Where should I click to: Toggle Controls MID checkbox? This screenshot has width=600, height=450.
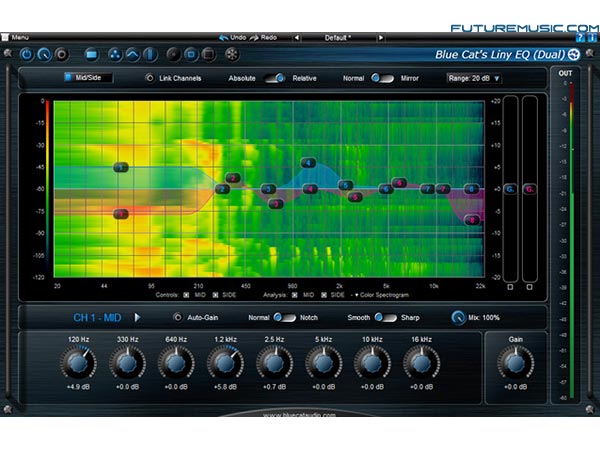coord(186,295)
